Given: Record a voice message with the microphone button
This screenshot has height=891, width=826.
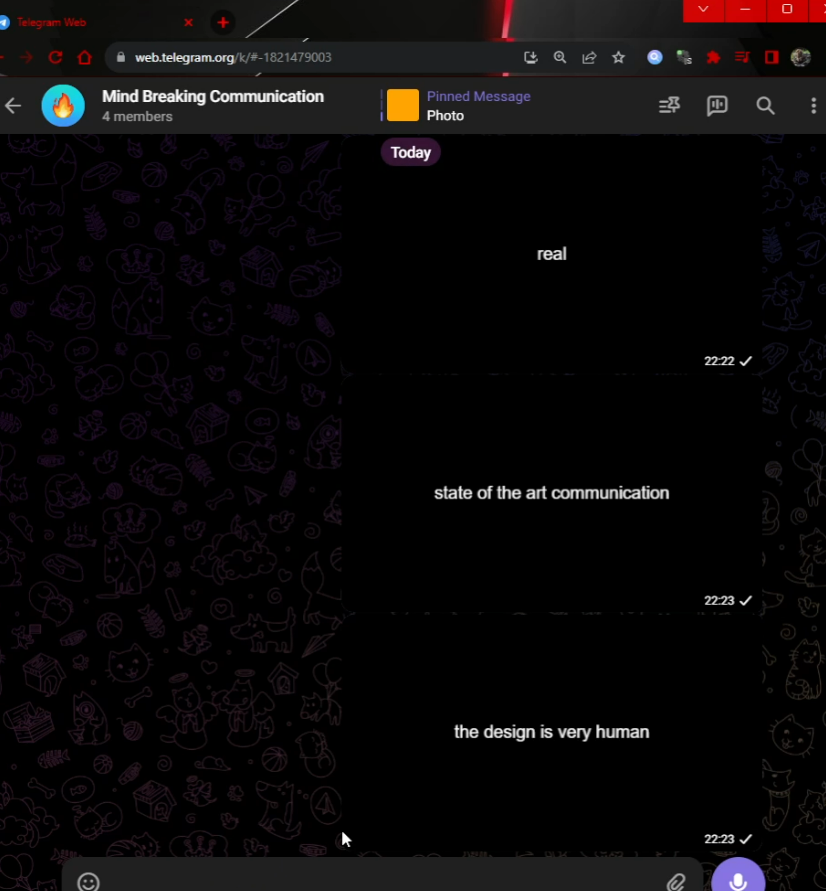Looking at the screenshot, I should (x=738, y=878).
